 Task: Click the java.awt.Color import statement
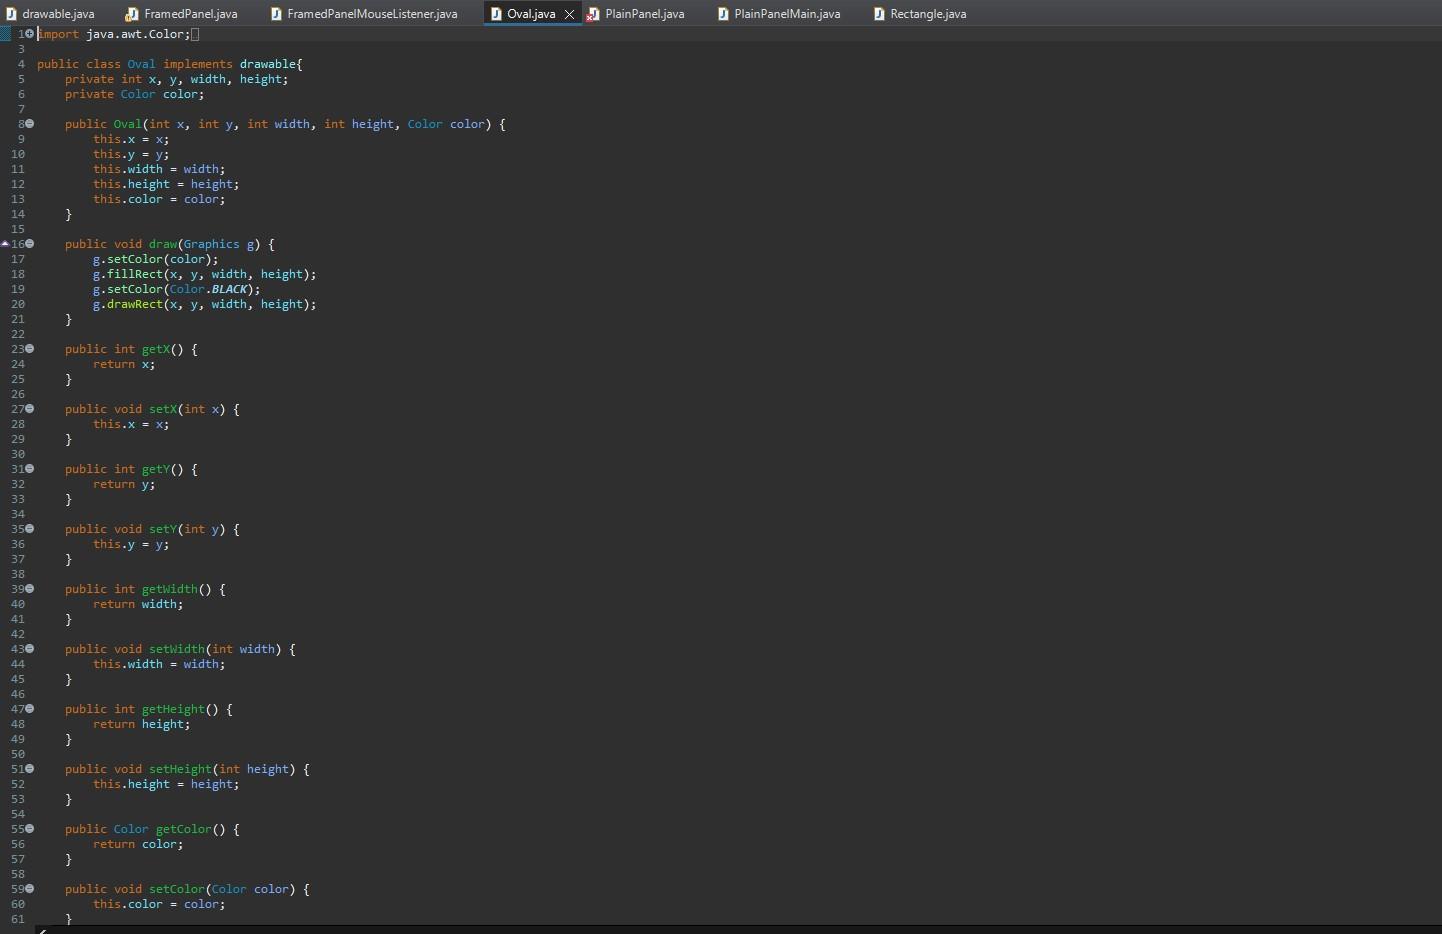pyautogui.click(x=113, y=34)
